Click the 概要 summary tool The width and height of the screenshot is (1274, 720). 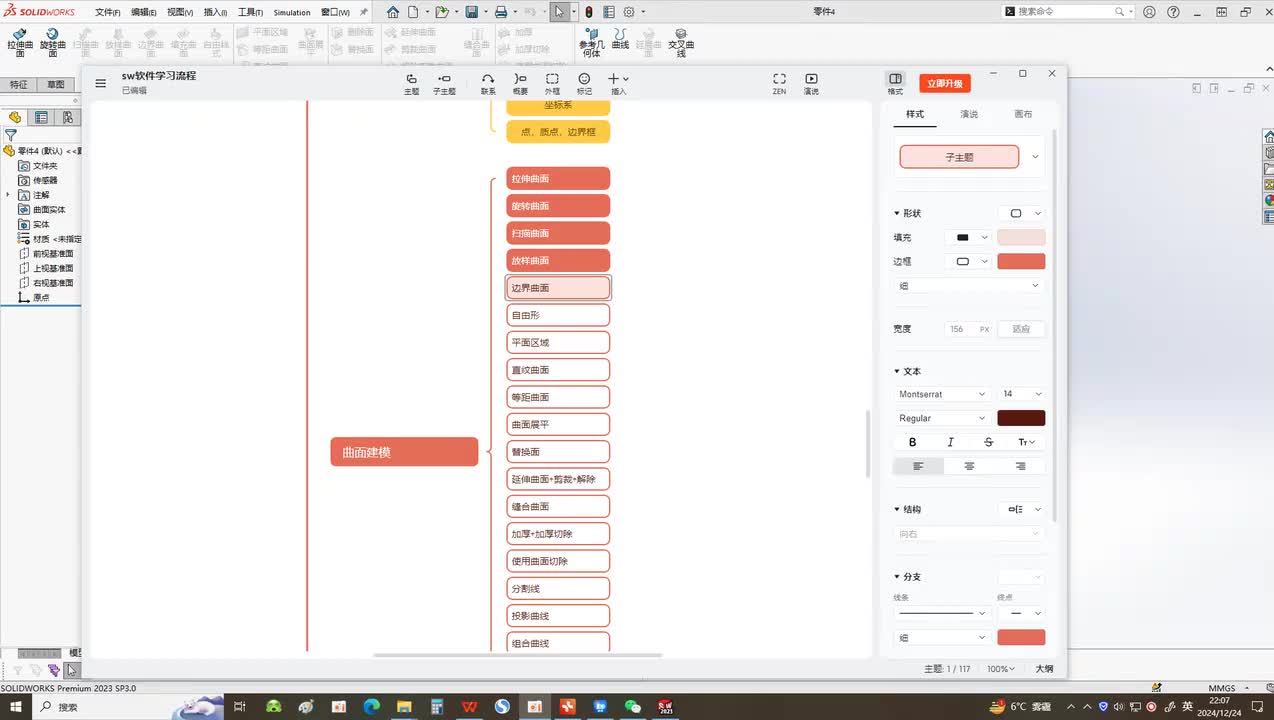[x=520, y=84]
